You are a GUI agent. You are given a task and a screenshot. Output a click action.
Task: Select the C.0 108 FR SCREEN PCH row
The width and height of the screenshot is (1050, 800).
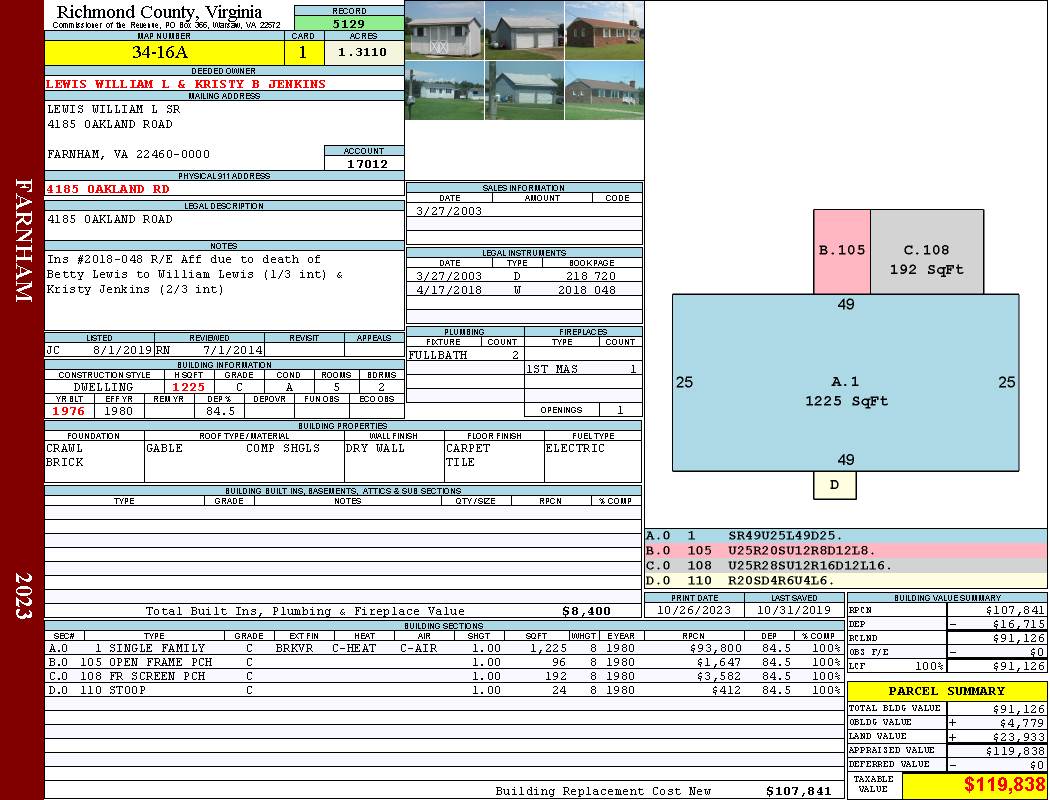(445, 676)
